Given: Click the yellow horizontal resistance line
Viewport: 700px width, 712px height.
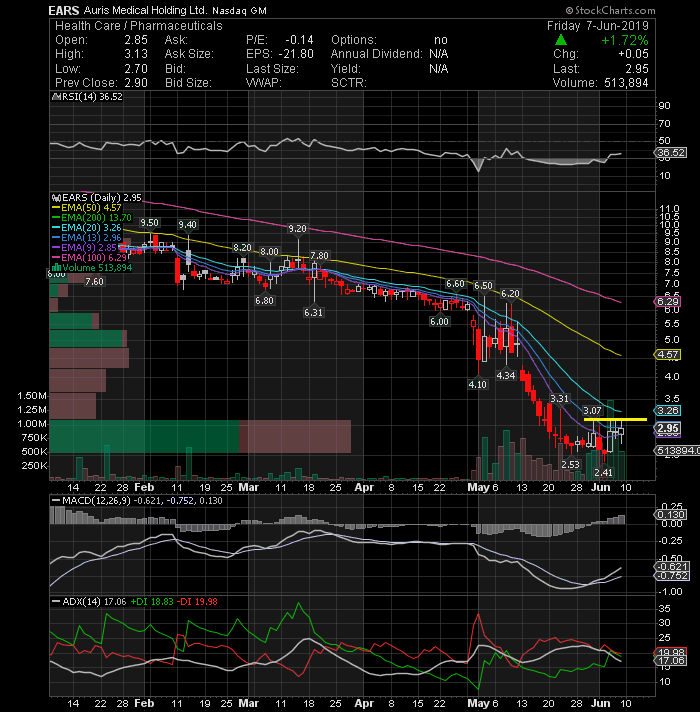Looking at the screenshot, I should click(x=615, y=420).
